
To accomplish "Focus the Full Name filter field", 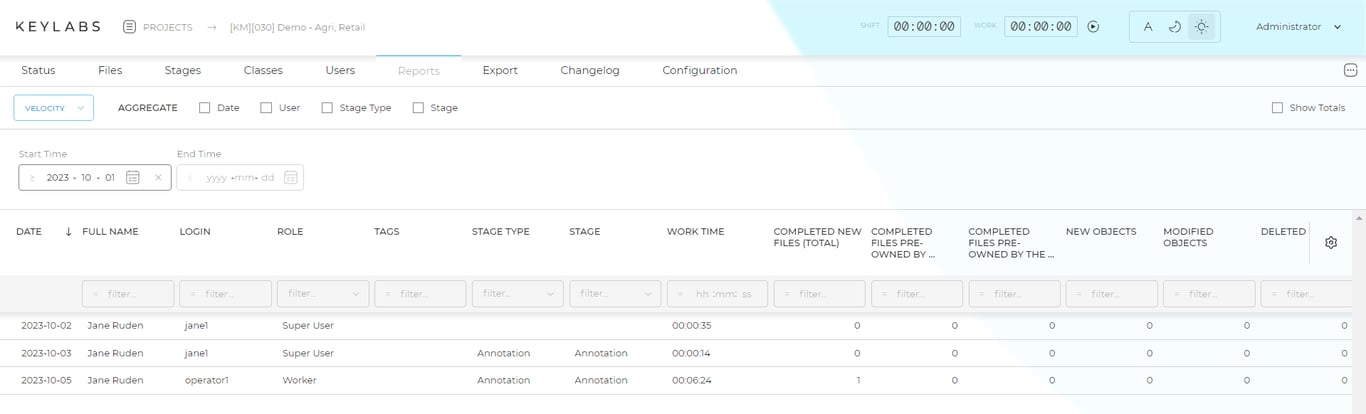I will pyautogui.click(x=127, y=294).
